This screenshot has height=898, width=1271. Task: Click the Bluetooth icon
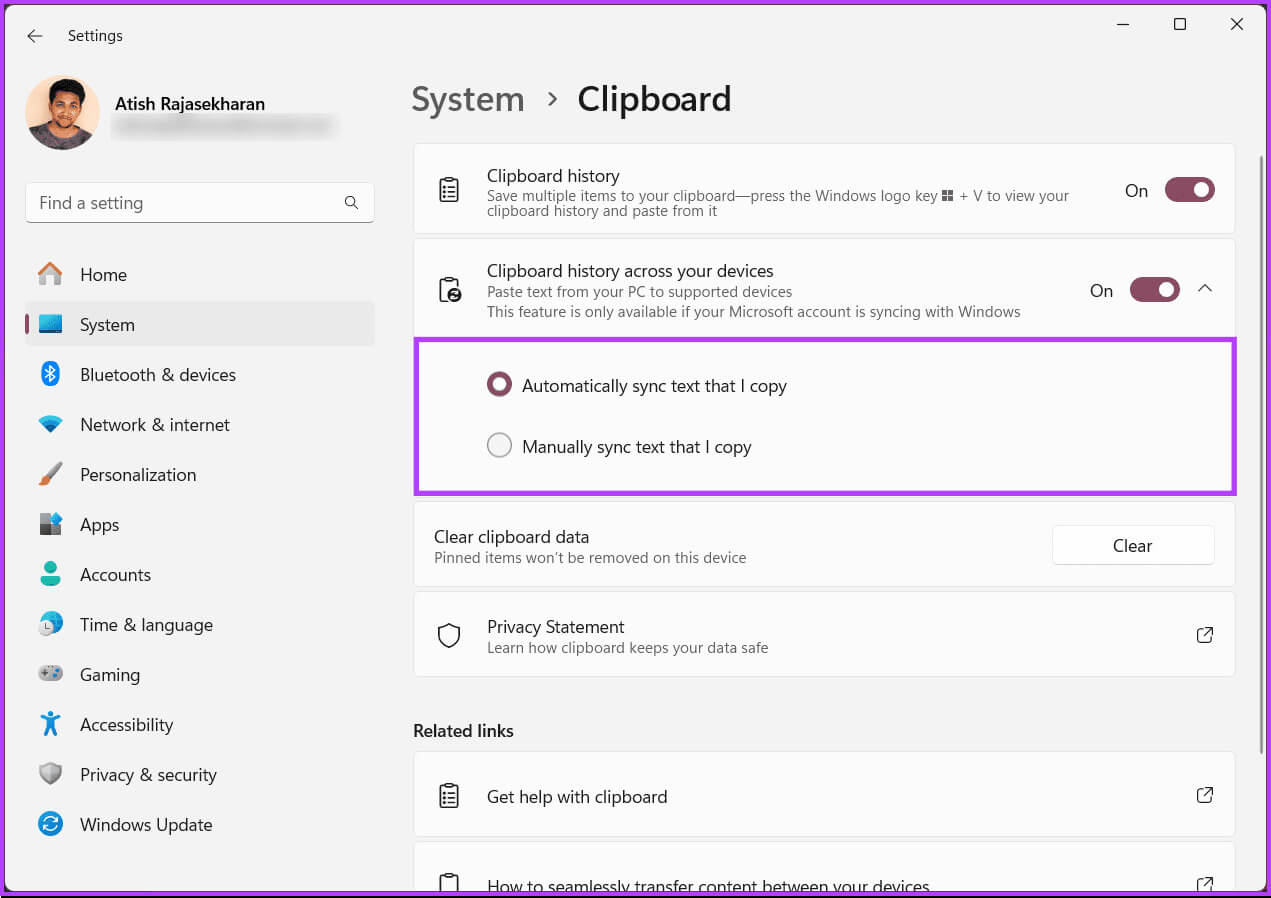pos(50,374)
